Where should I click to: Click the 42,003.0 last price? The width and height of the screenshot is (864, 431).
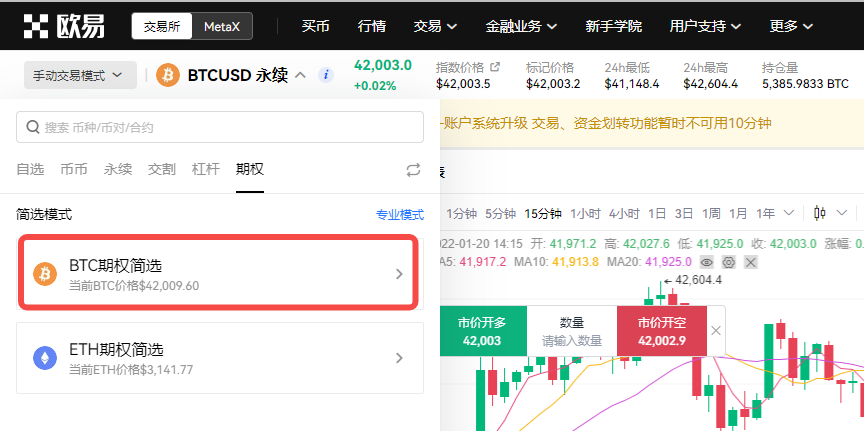pyautogui.click(x=382, y=66)
